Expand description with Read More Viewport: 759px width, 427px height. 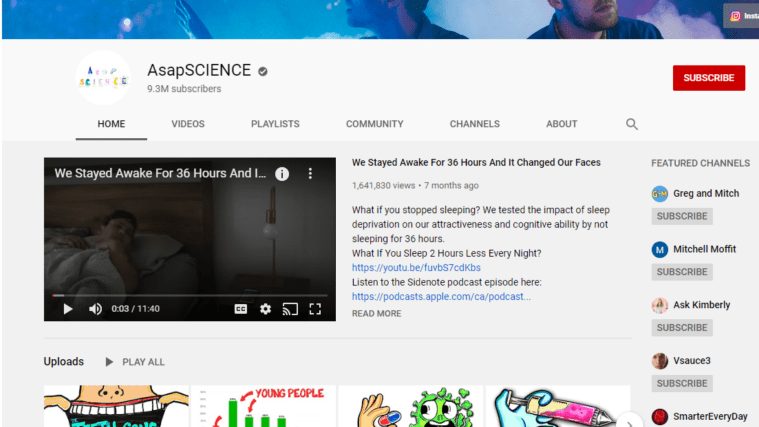[x=376, y=314]
